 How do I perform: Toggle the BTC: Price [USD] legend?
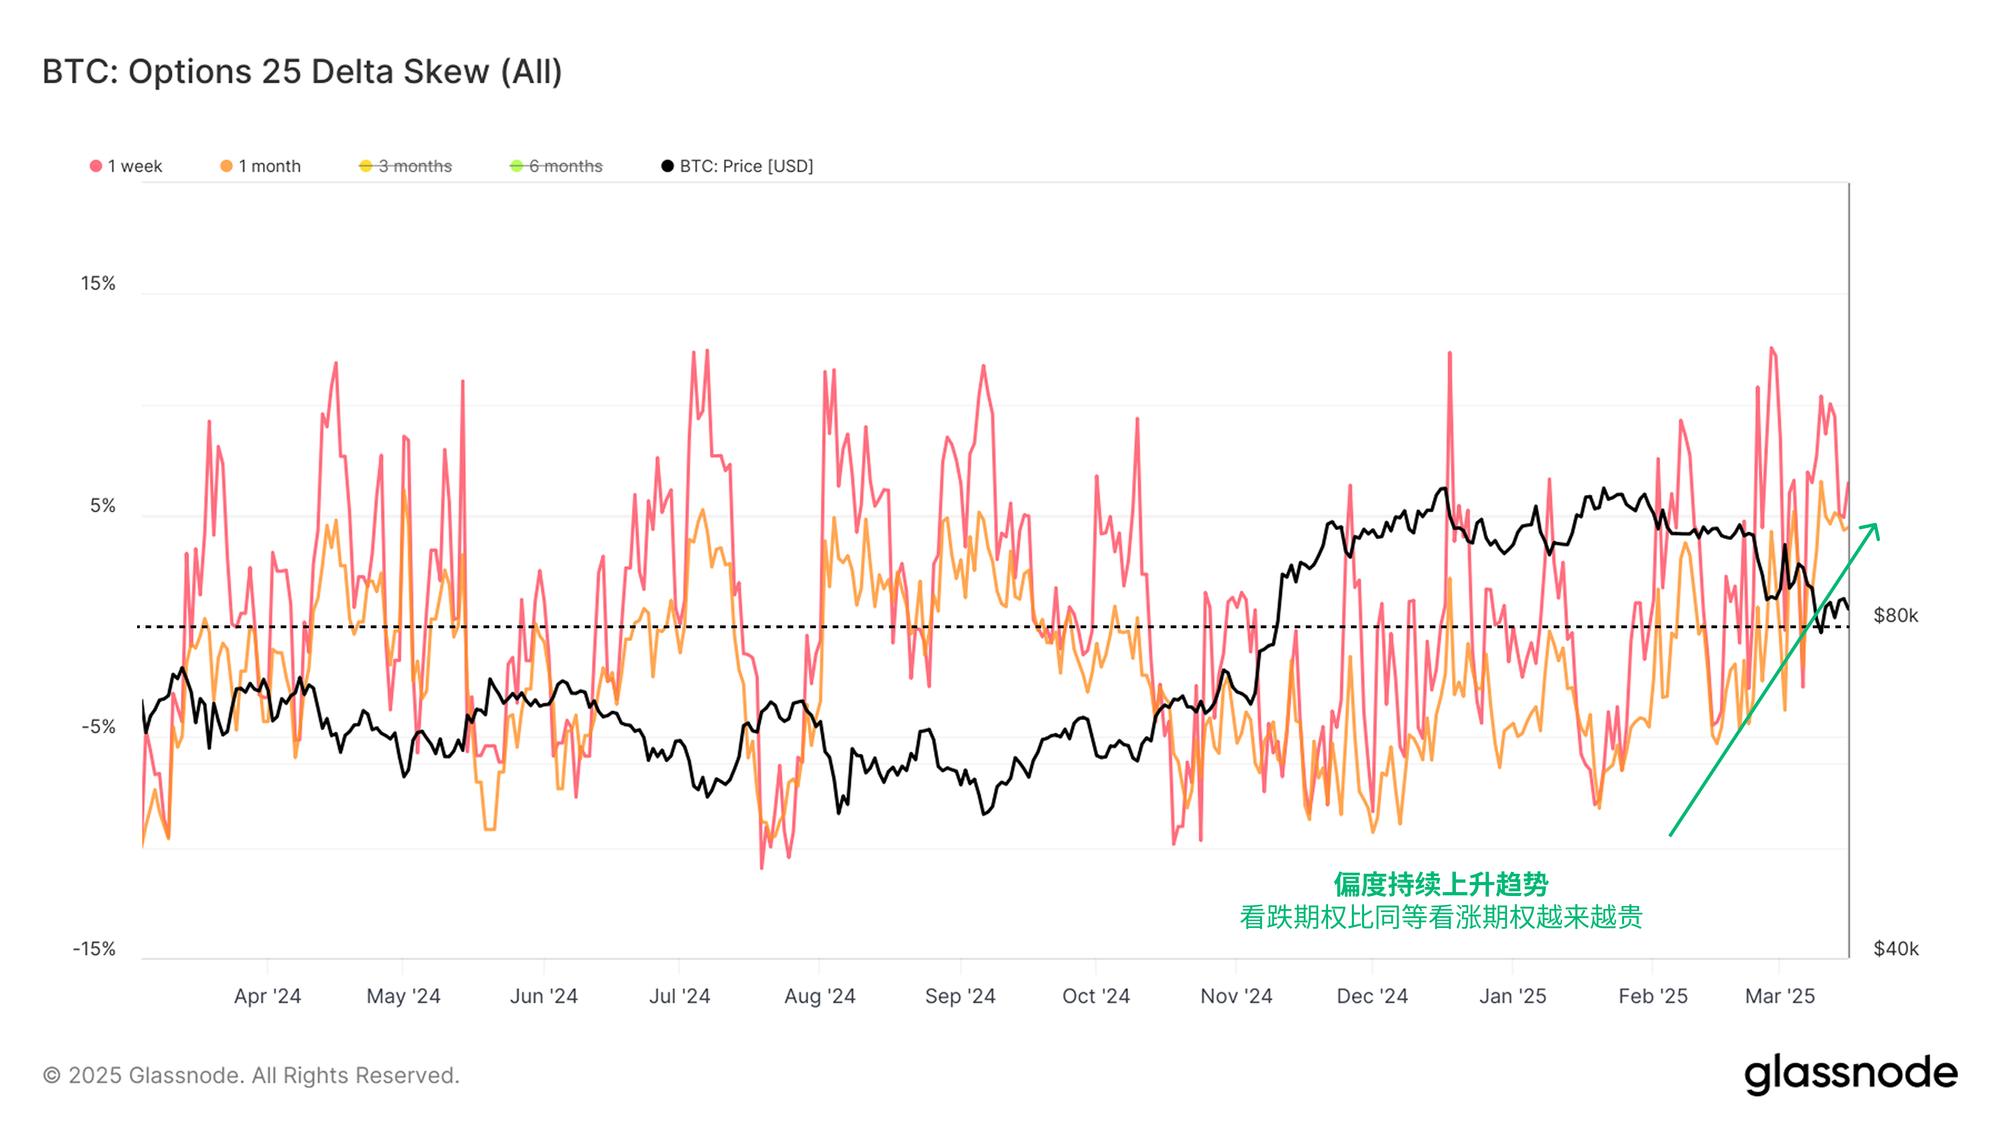(x=746, y=166)
